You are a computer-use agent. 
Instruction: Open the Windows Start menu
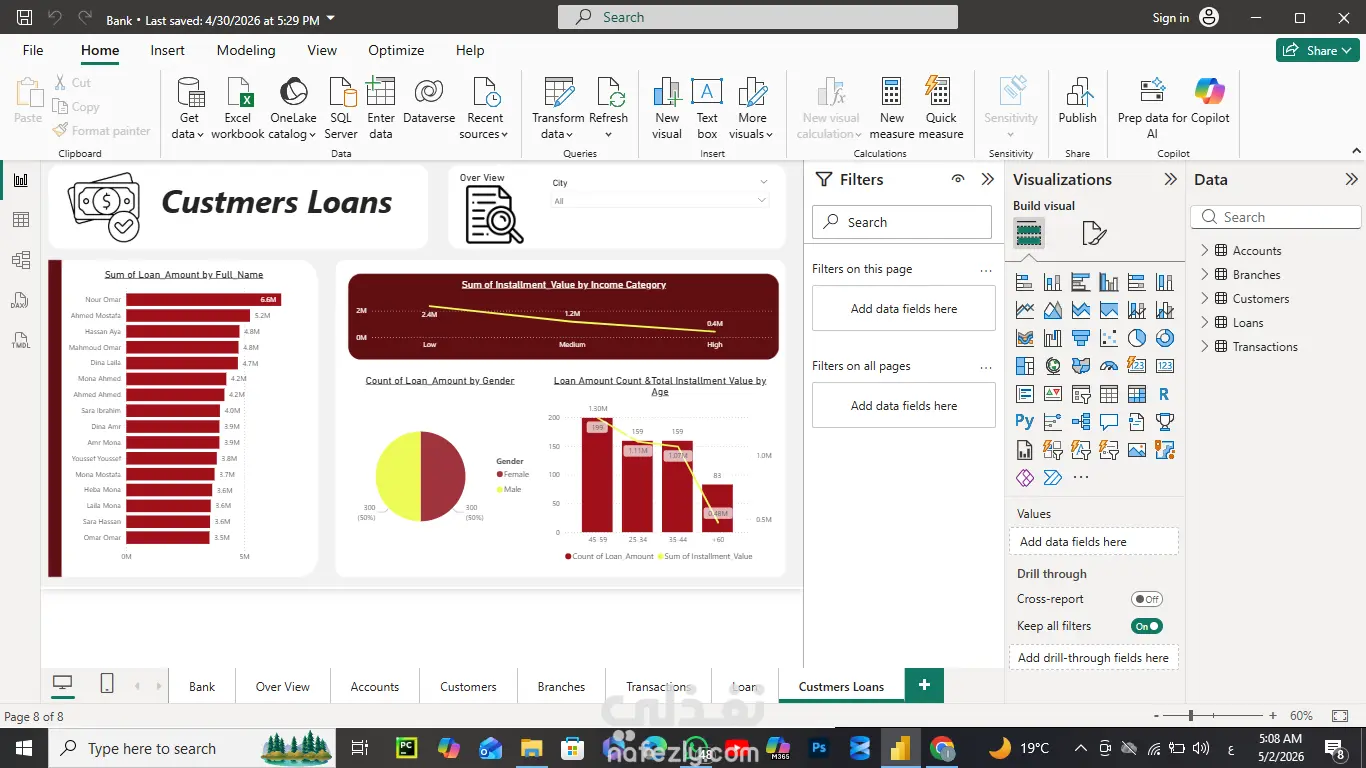(x=24, y=748)
